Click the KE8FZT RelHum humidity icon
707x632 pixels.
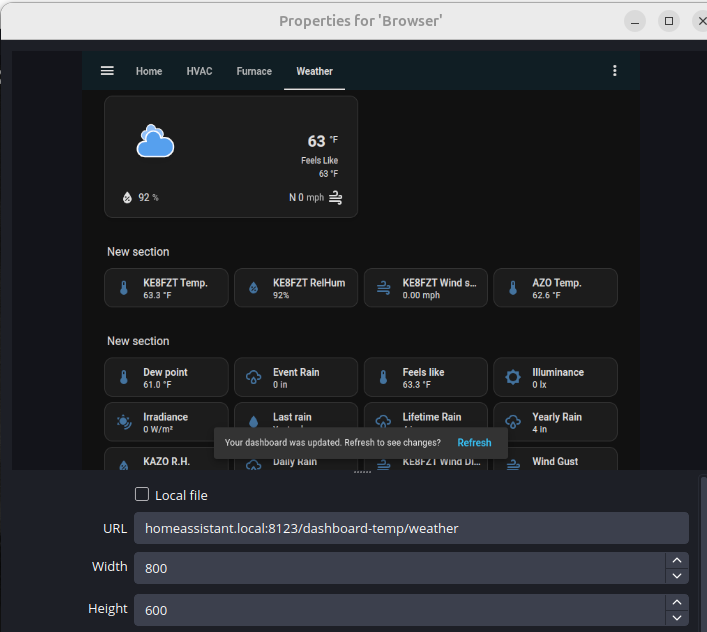click(253, 288)
